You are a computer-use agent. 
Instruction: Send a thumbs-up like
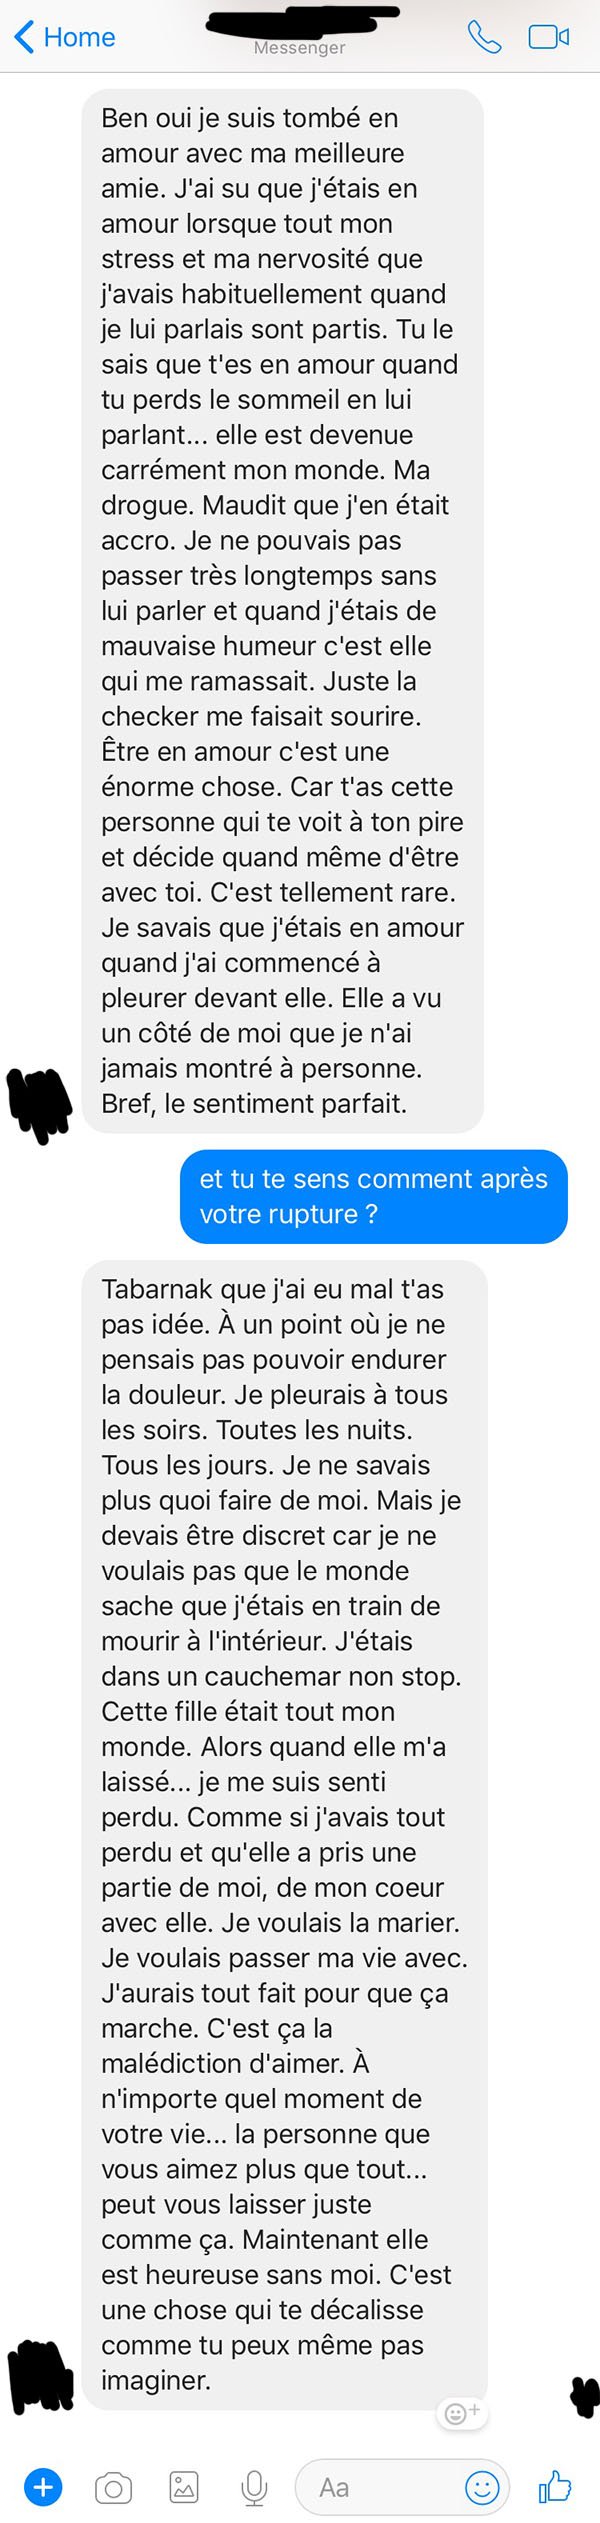point(554,2486)
